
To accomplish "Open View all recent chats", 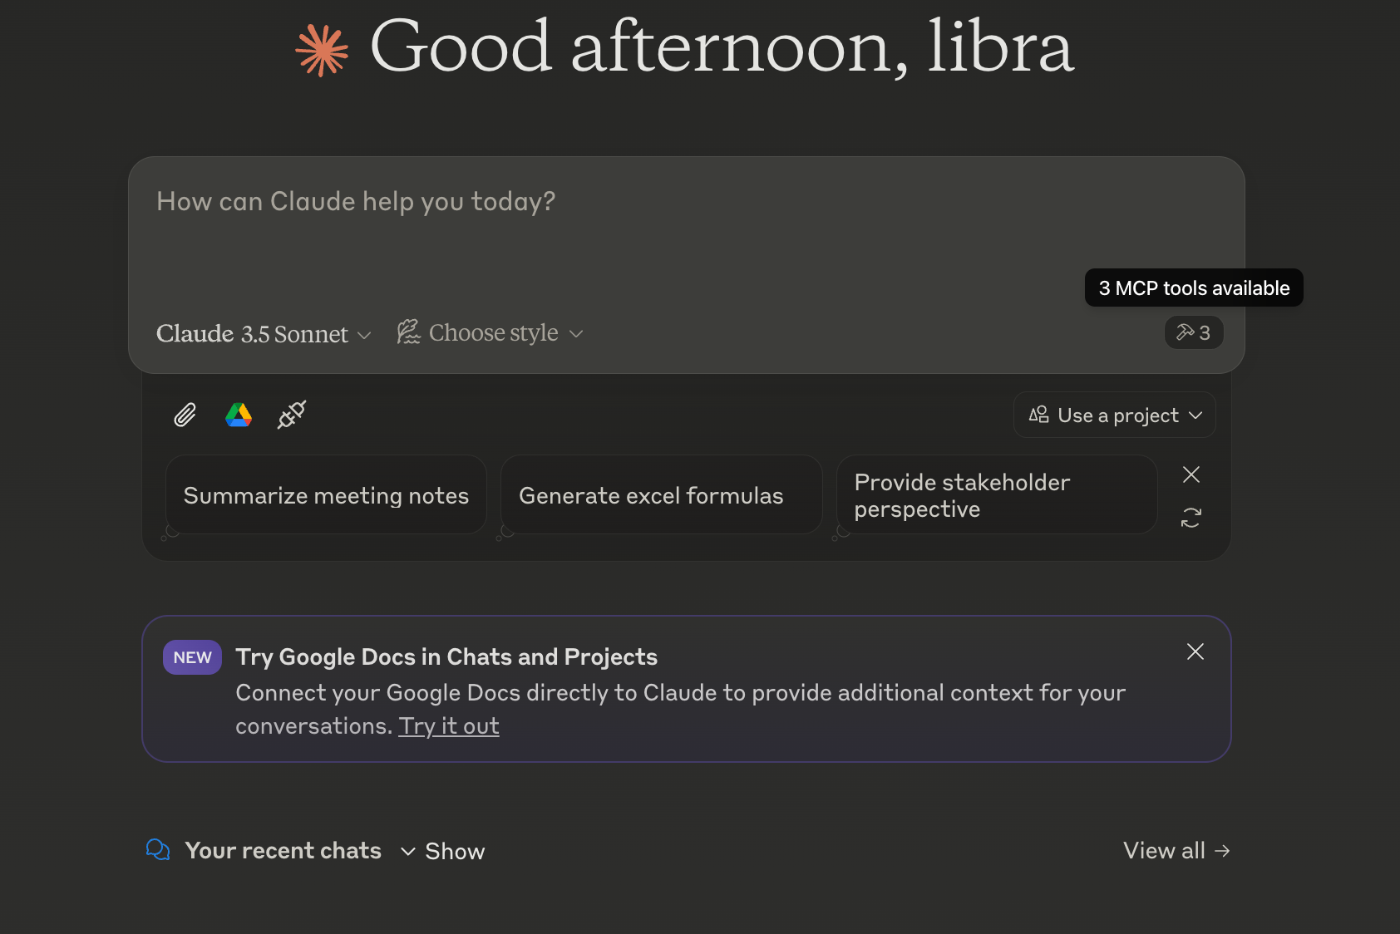I will click(1176, 851).
